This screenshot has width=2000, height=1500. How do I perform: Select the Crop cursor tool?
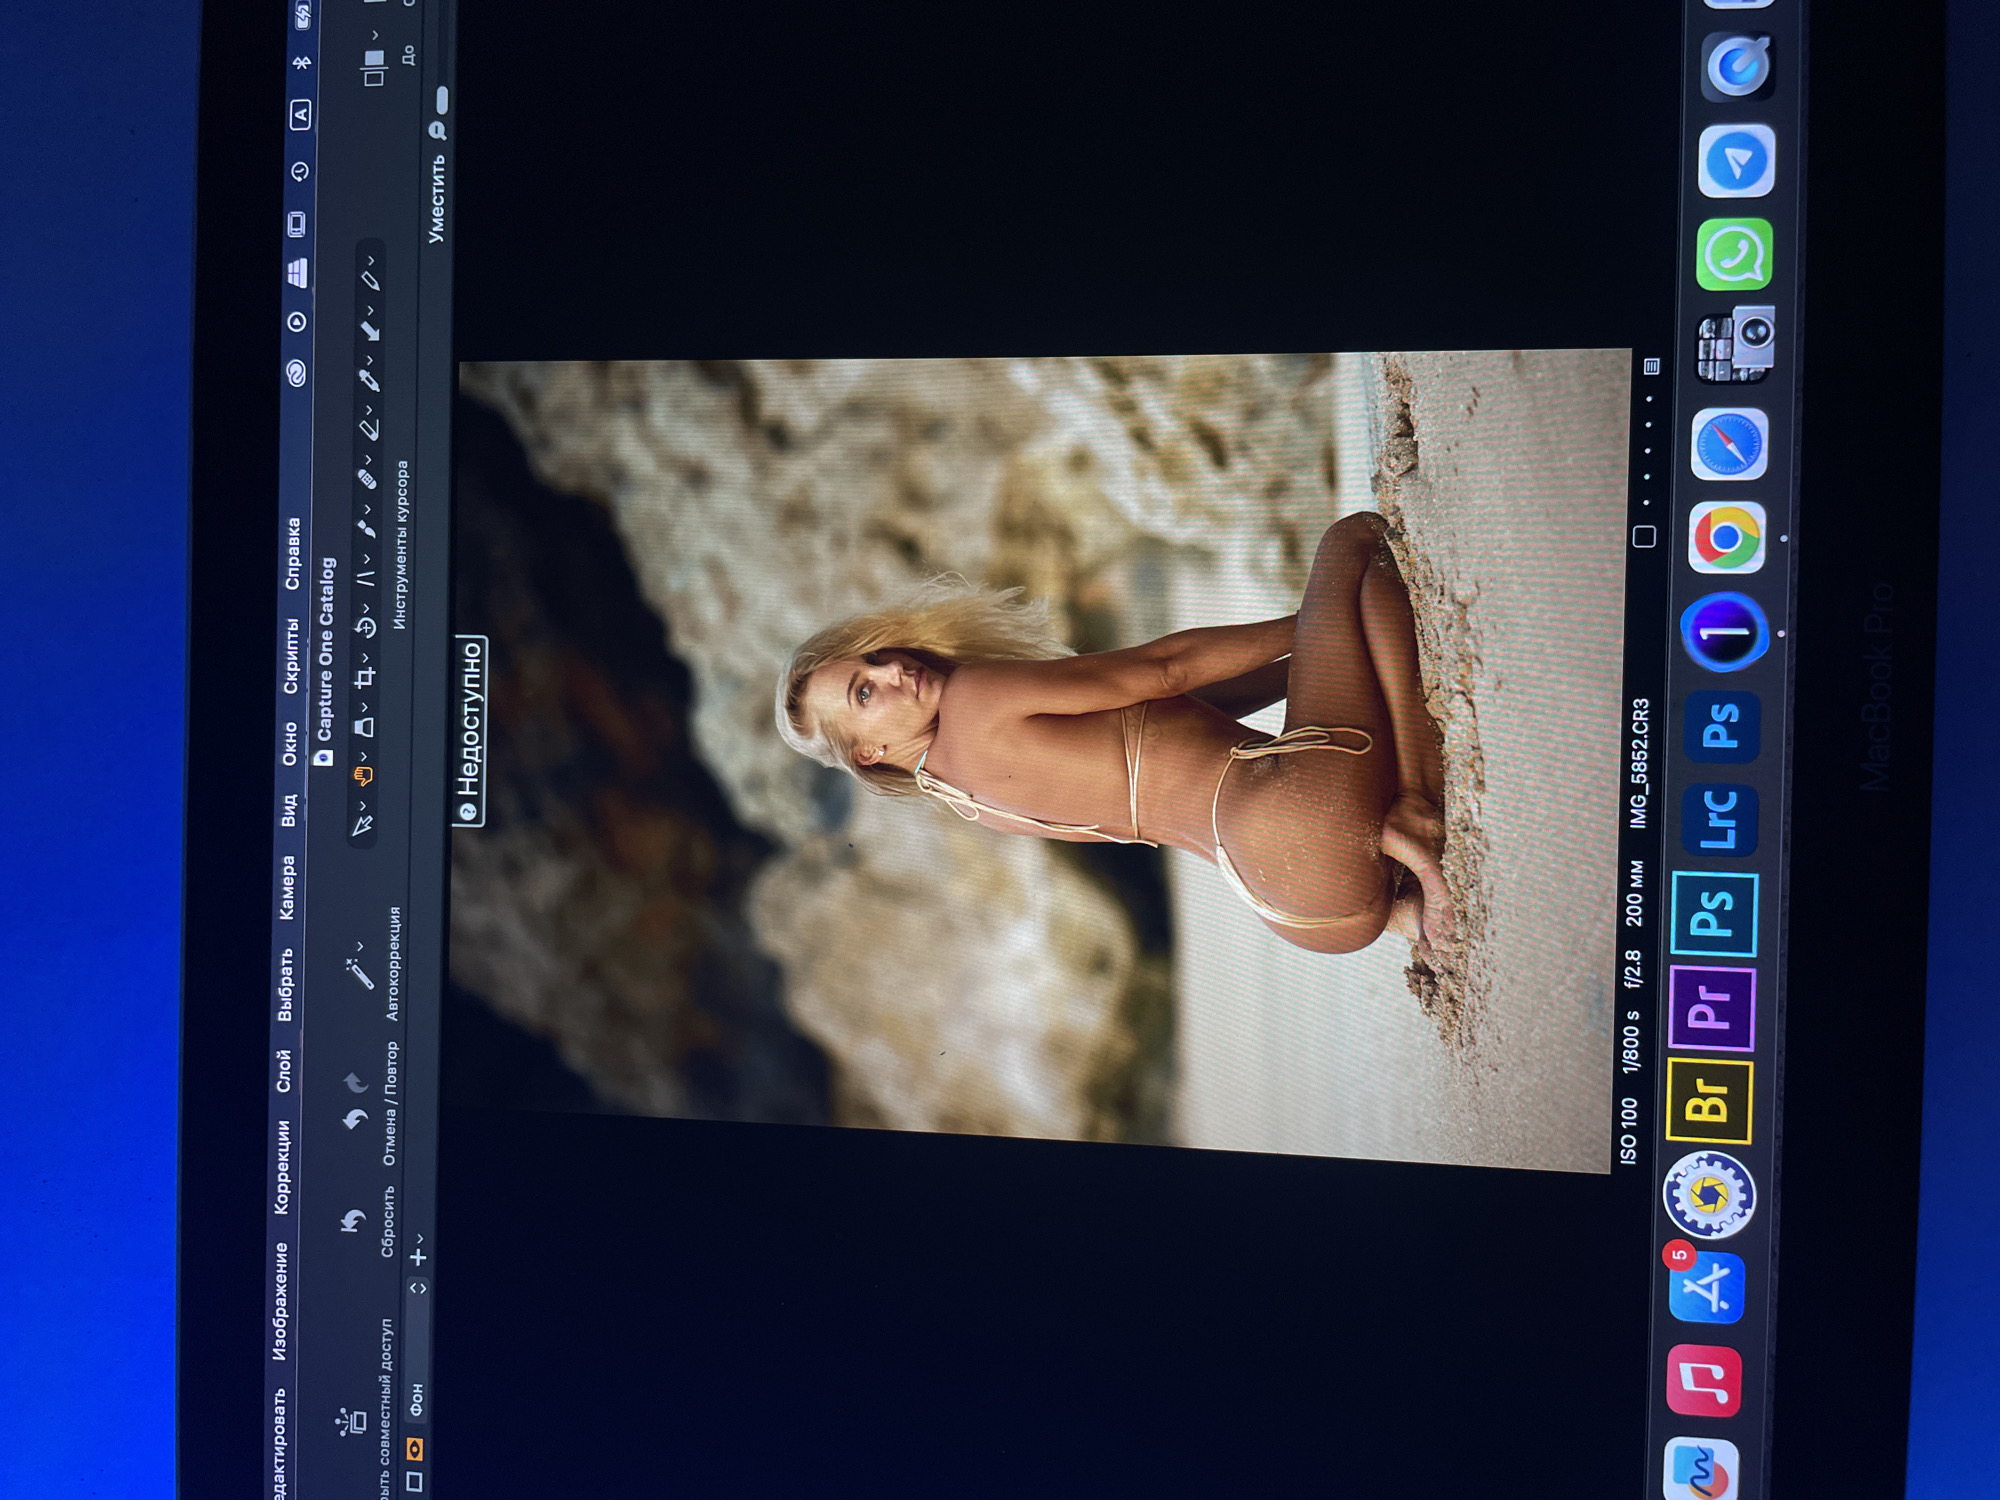tap(365, 678)
